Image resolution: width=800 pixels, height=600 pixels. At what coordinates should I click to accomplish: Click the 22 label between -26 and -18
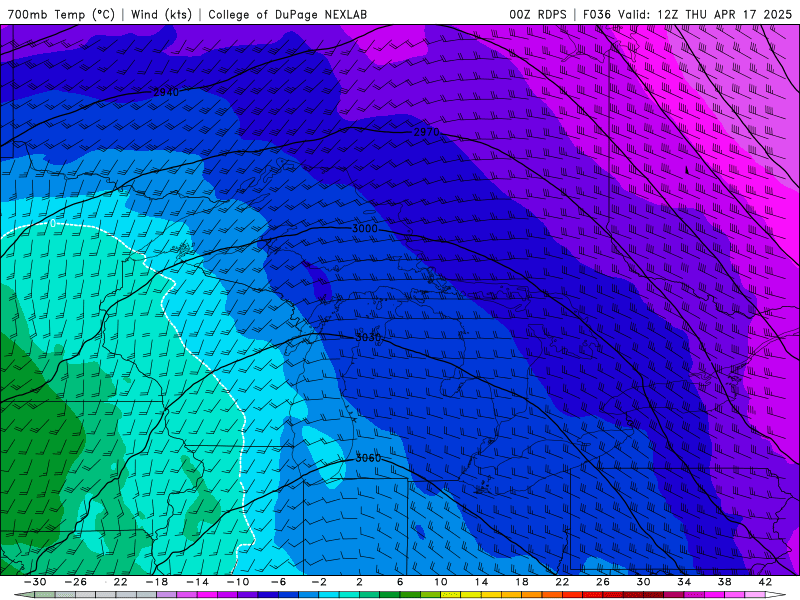(x=120, y=582)
